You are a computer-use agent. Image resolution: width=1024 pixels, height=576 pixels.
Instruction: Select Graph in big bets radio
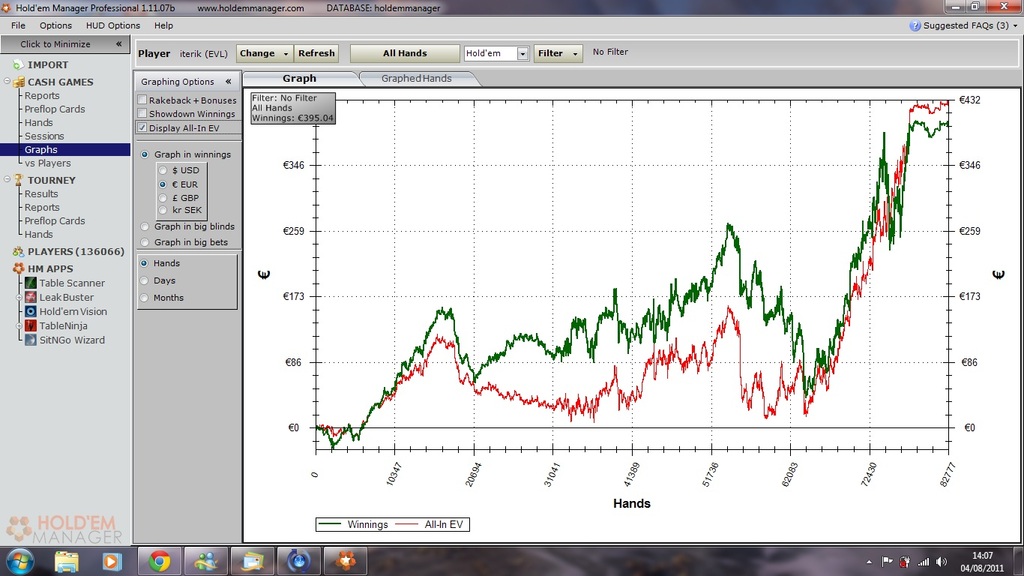145,242
